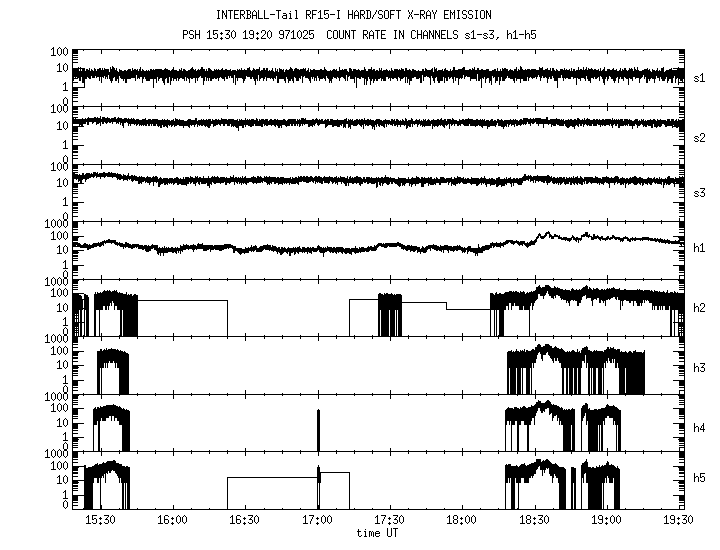Click the "time UT" axis title
This screenshot has width=720, height=550.
(378, 533)
